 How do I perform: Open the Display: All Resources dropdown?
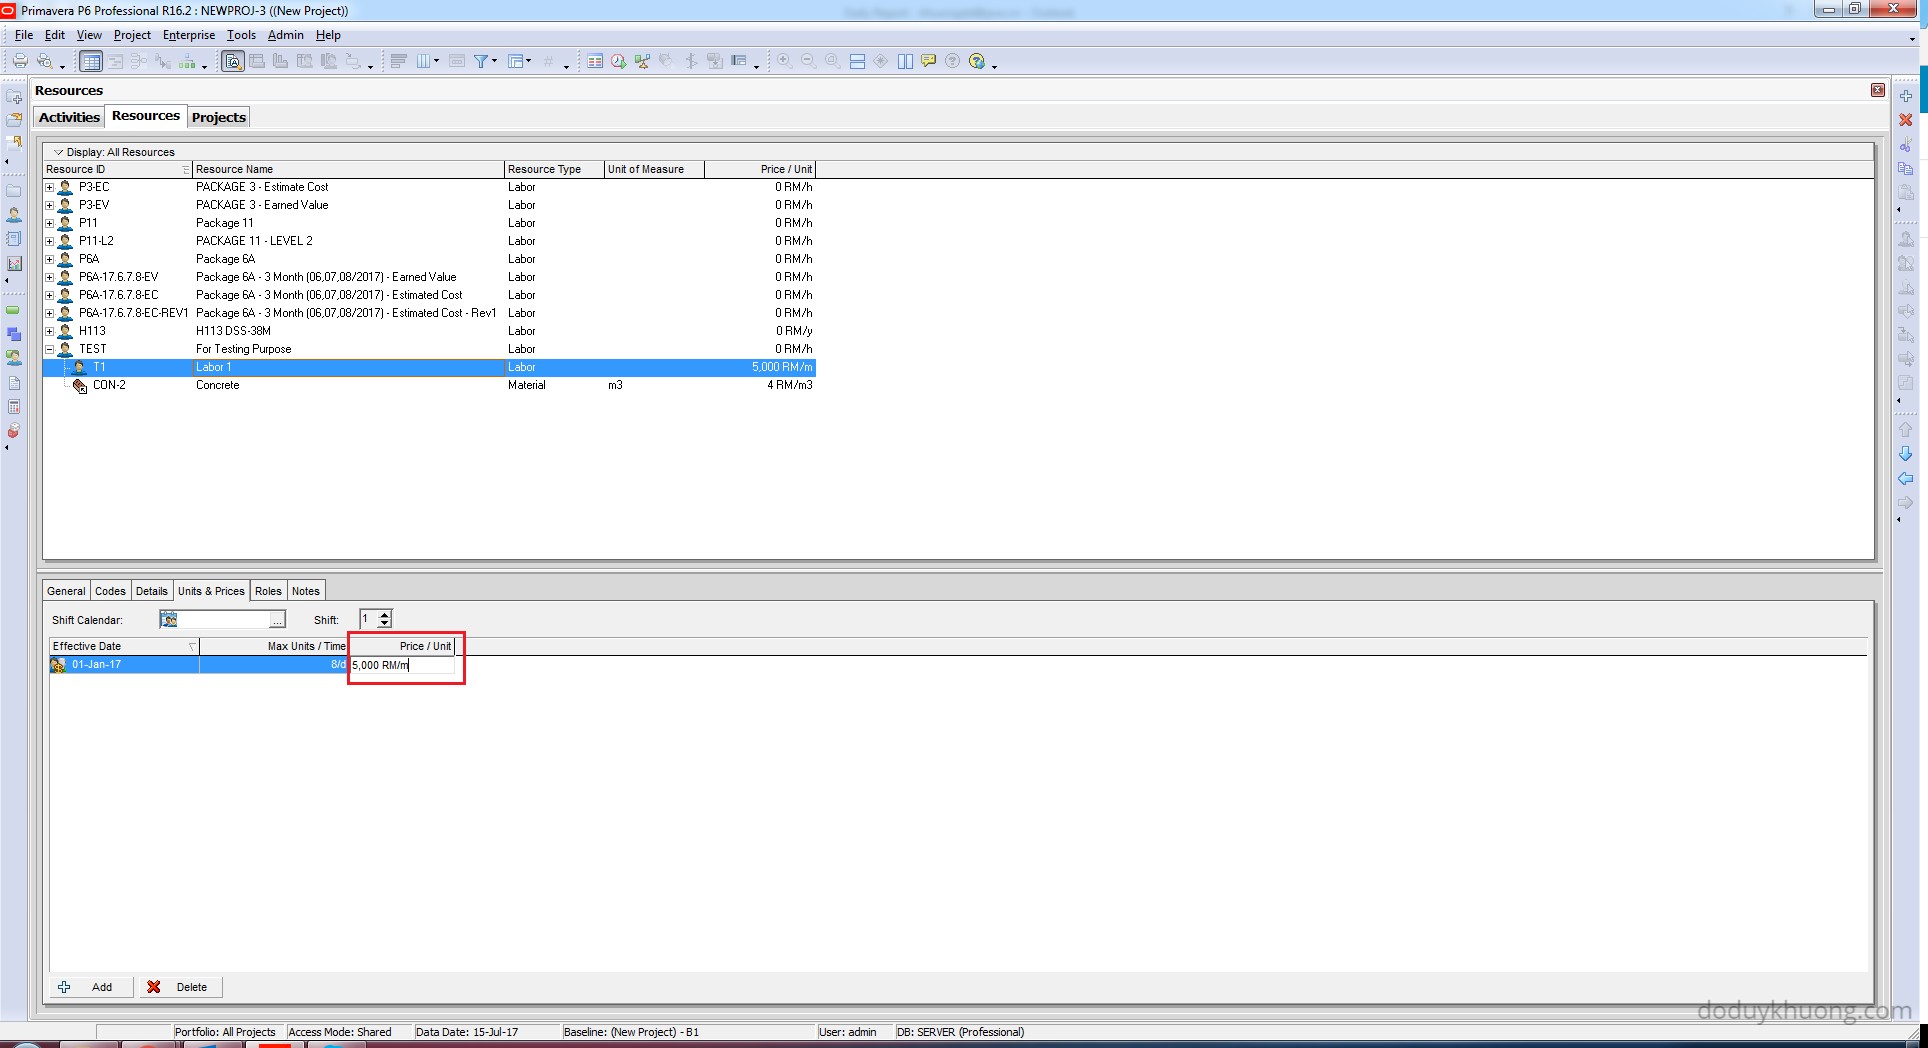[58, 152]
